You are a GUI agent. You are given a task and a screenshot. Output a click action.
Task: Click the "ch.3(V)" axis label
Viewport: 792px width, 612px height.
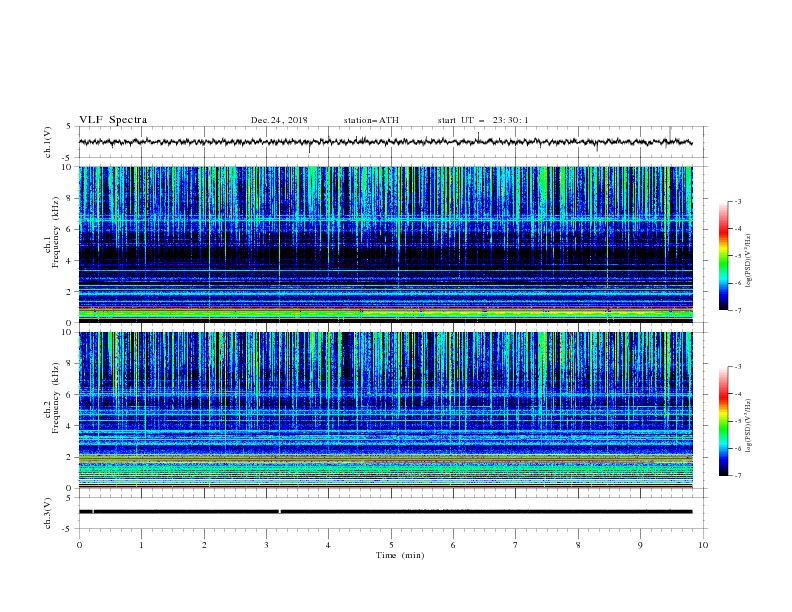click(48, 513)
